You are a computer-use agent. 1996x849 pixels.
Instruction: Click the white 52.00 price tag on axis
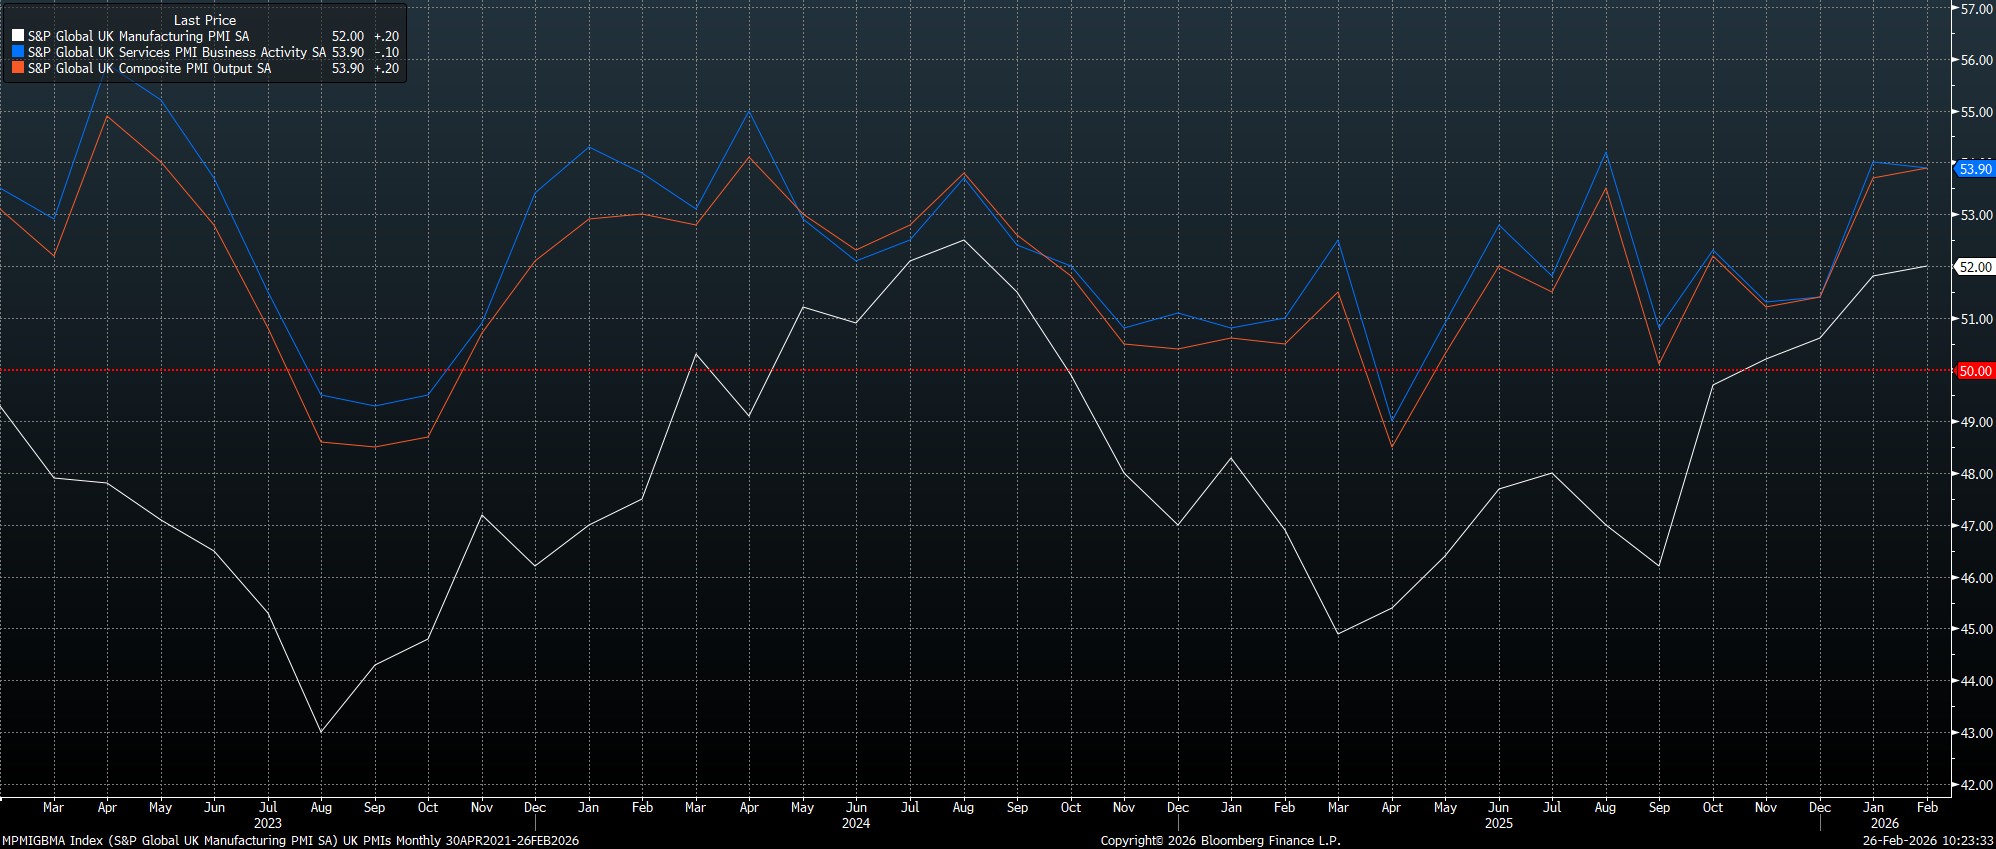pyautogui.click(x=1974, y=267)
